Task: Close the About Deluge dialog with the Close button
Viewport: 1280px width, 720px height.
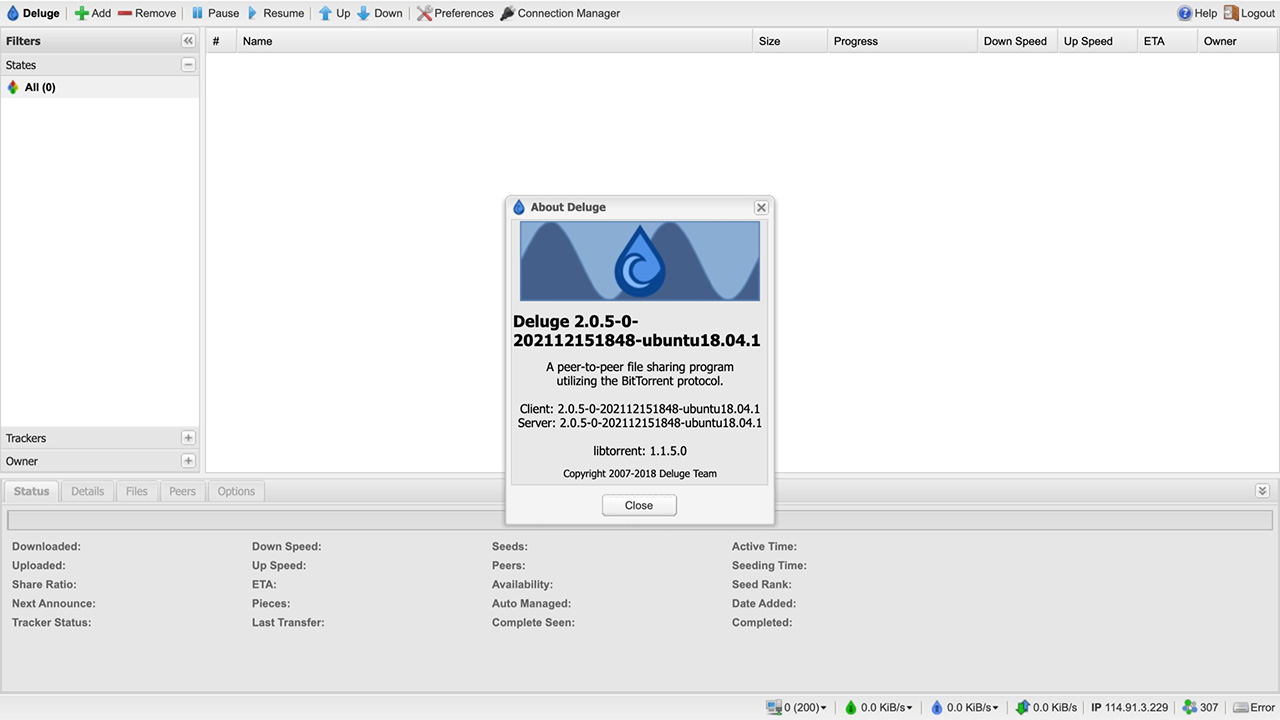Action: coord(639,505)
